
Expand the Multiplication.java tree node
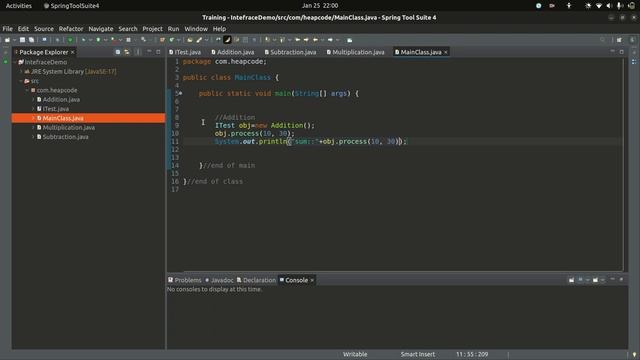click(x=33, y=127)
